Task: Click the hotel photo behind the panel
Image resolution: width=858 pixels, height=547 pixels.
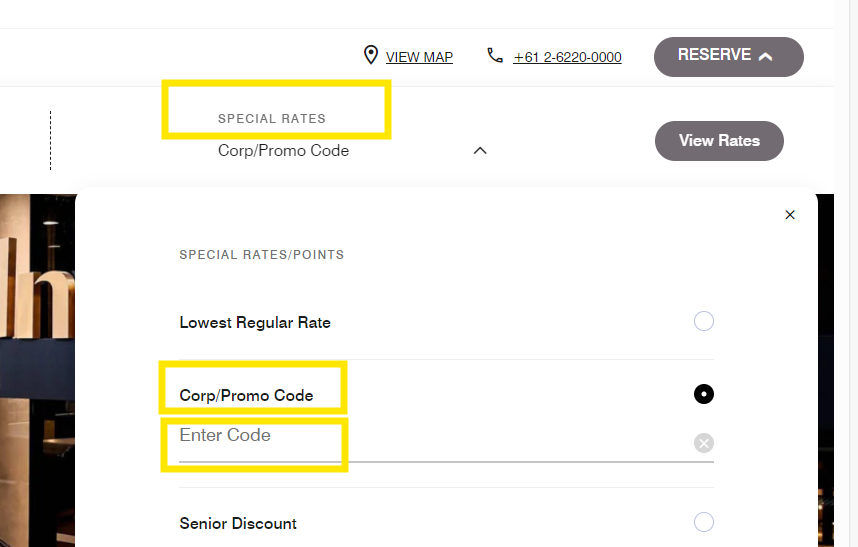Action: coord(37,370)
